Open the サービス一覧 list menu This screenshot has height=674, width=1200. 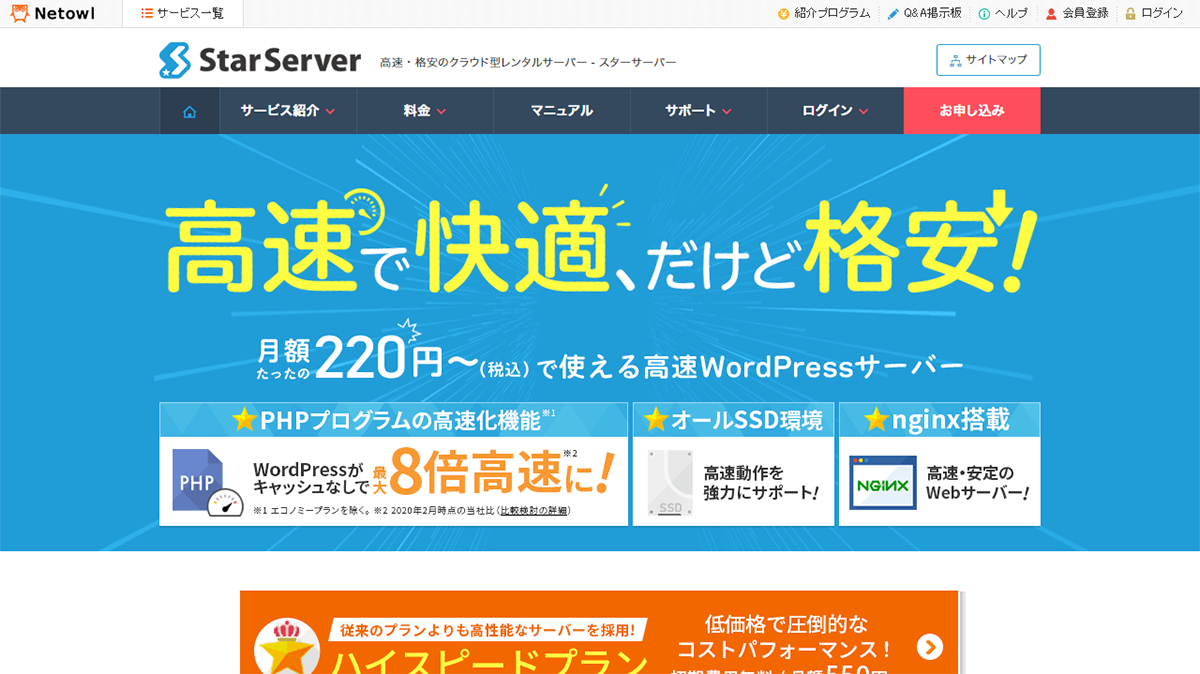point(182,14)
